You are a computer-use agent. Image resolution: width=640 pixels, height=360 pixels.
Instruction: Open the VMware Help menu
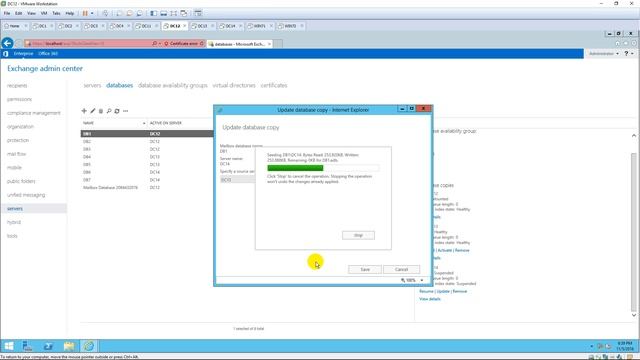(x=70, y=13)
